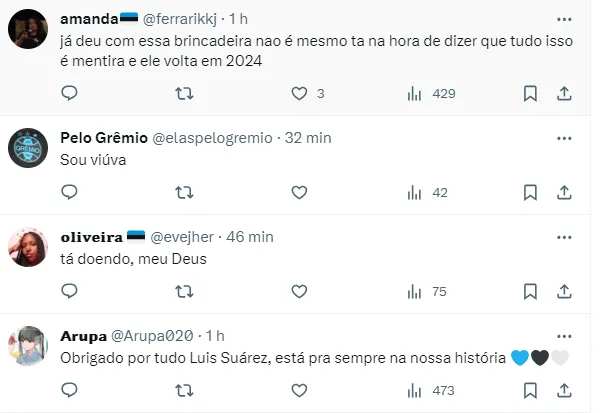
Task: Click Arupa's profile avatar
Action: (28, 345)
